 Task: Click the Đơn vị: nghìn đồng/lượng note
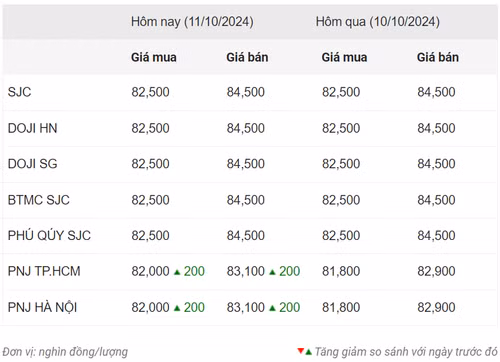click(x=65, y=352)
